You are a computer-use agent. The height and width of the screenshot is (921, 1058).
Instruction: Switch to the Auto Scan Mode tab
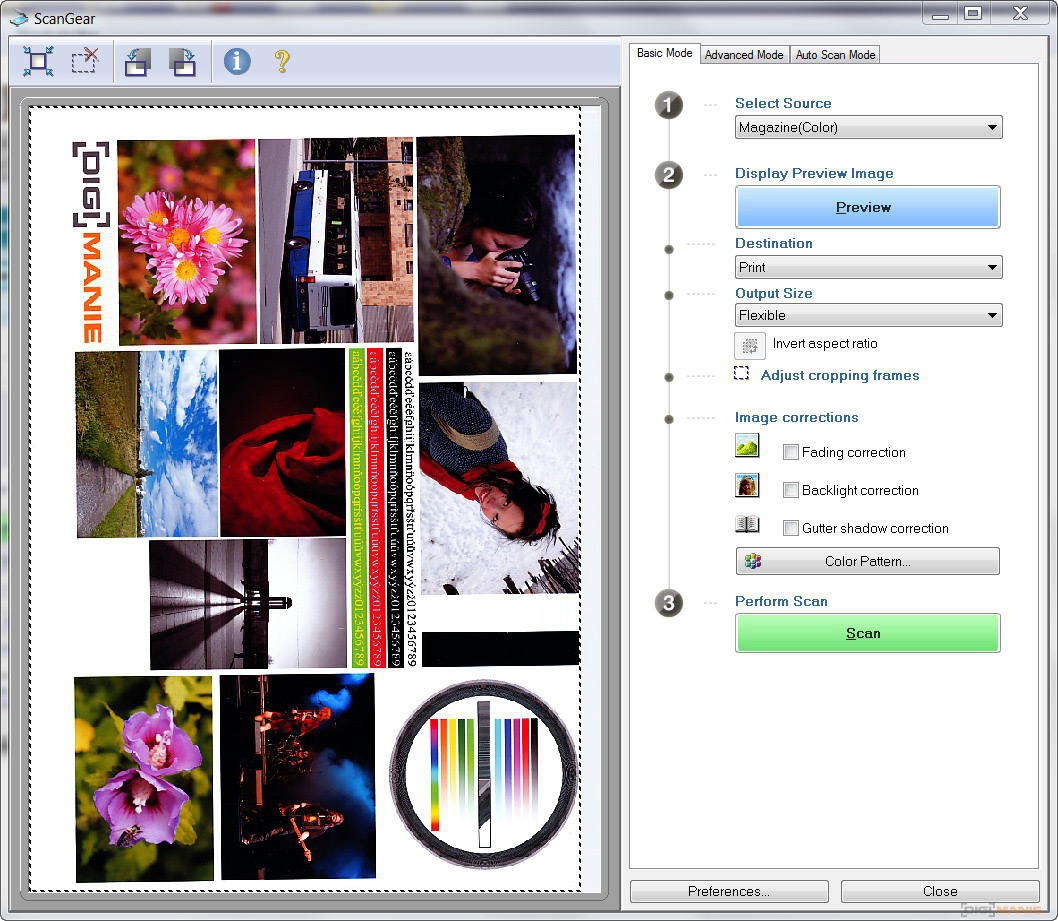point(835,55)
